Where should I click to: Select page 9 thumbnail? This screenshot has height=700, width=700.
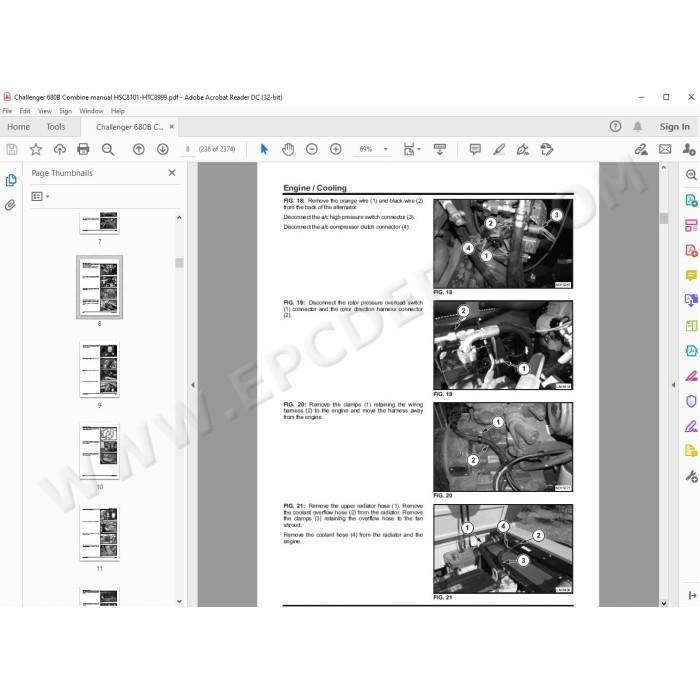point(99,369)
